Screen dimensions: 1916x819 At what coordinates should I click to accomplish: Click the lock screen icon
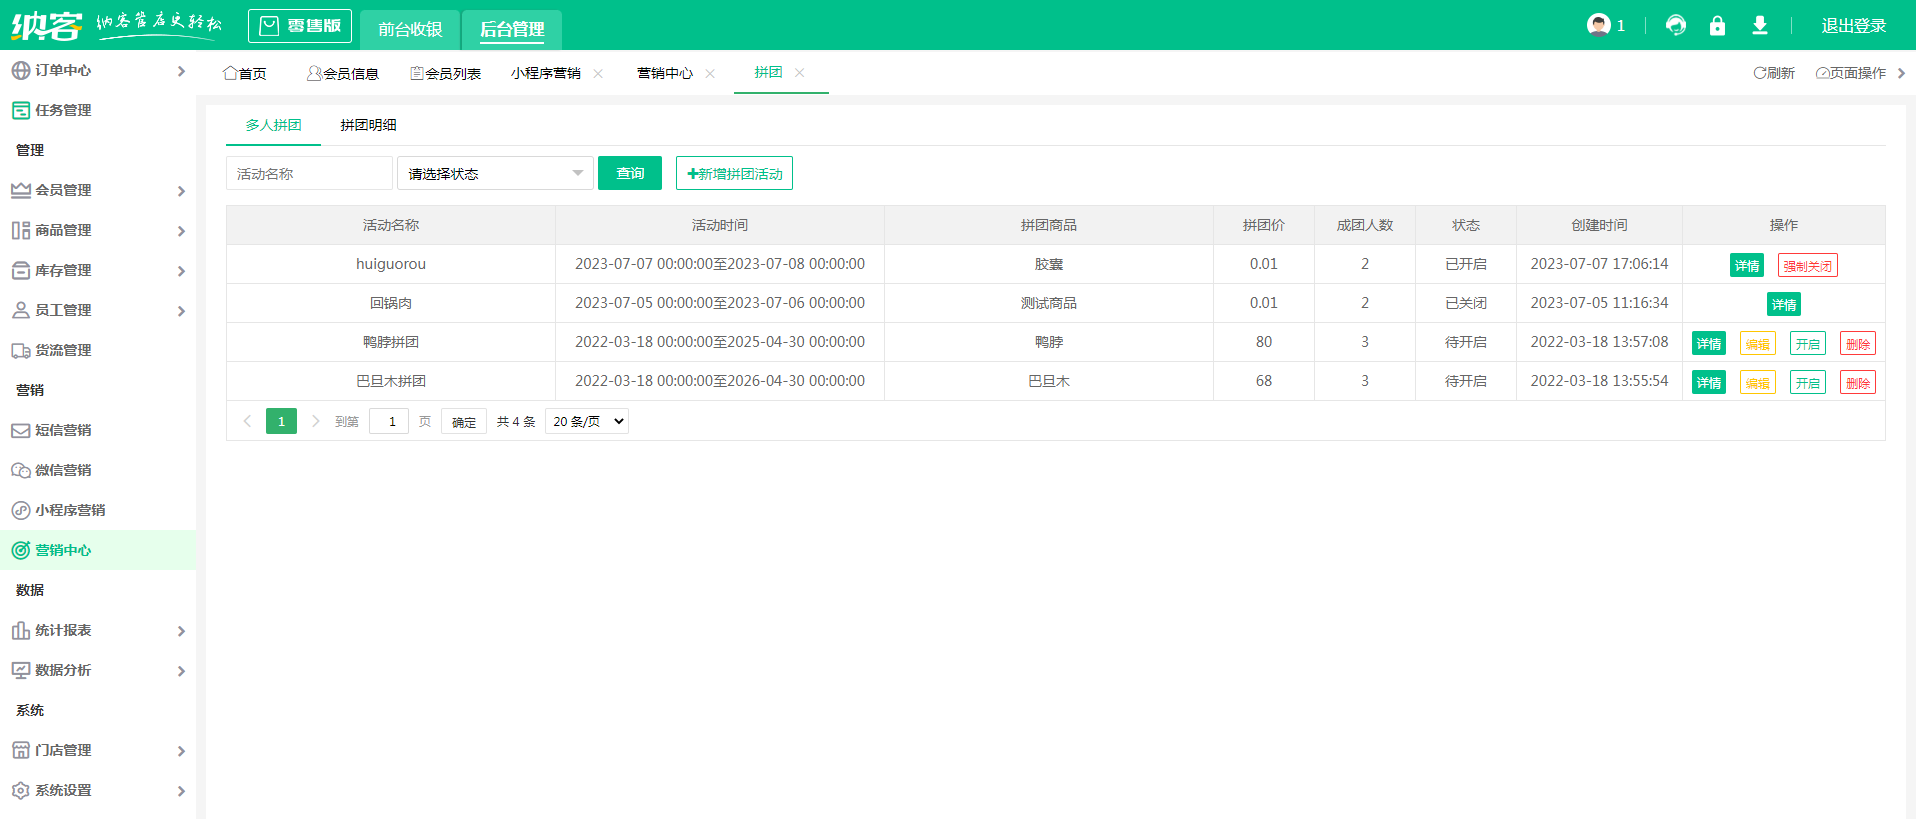click(1717, 25)
